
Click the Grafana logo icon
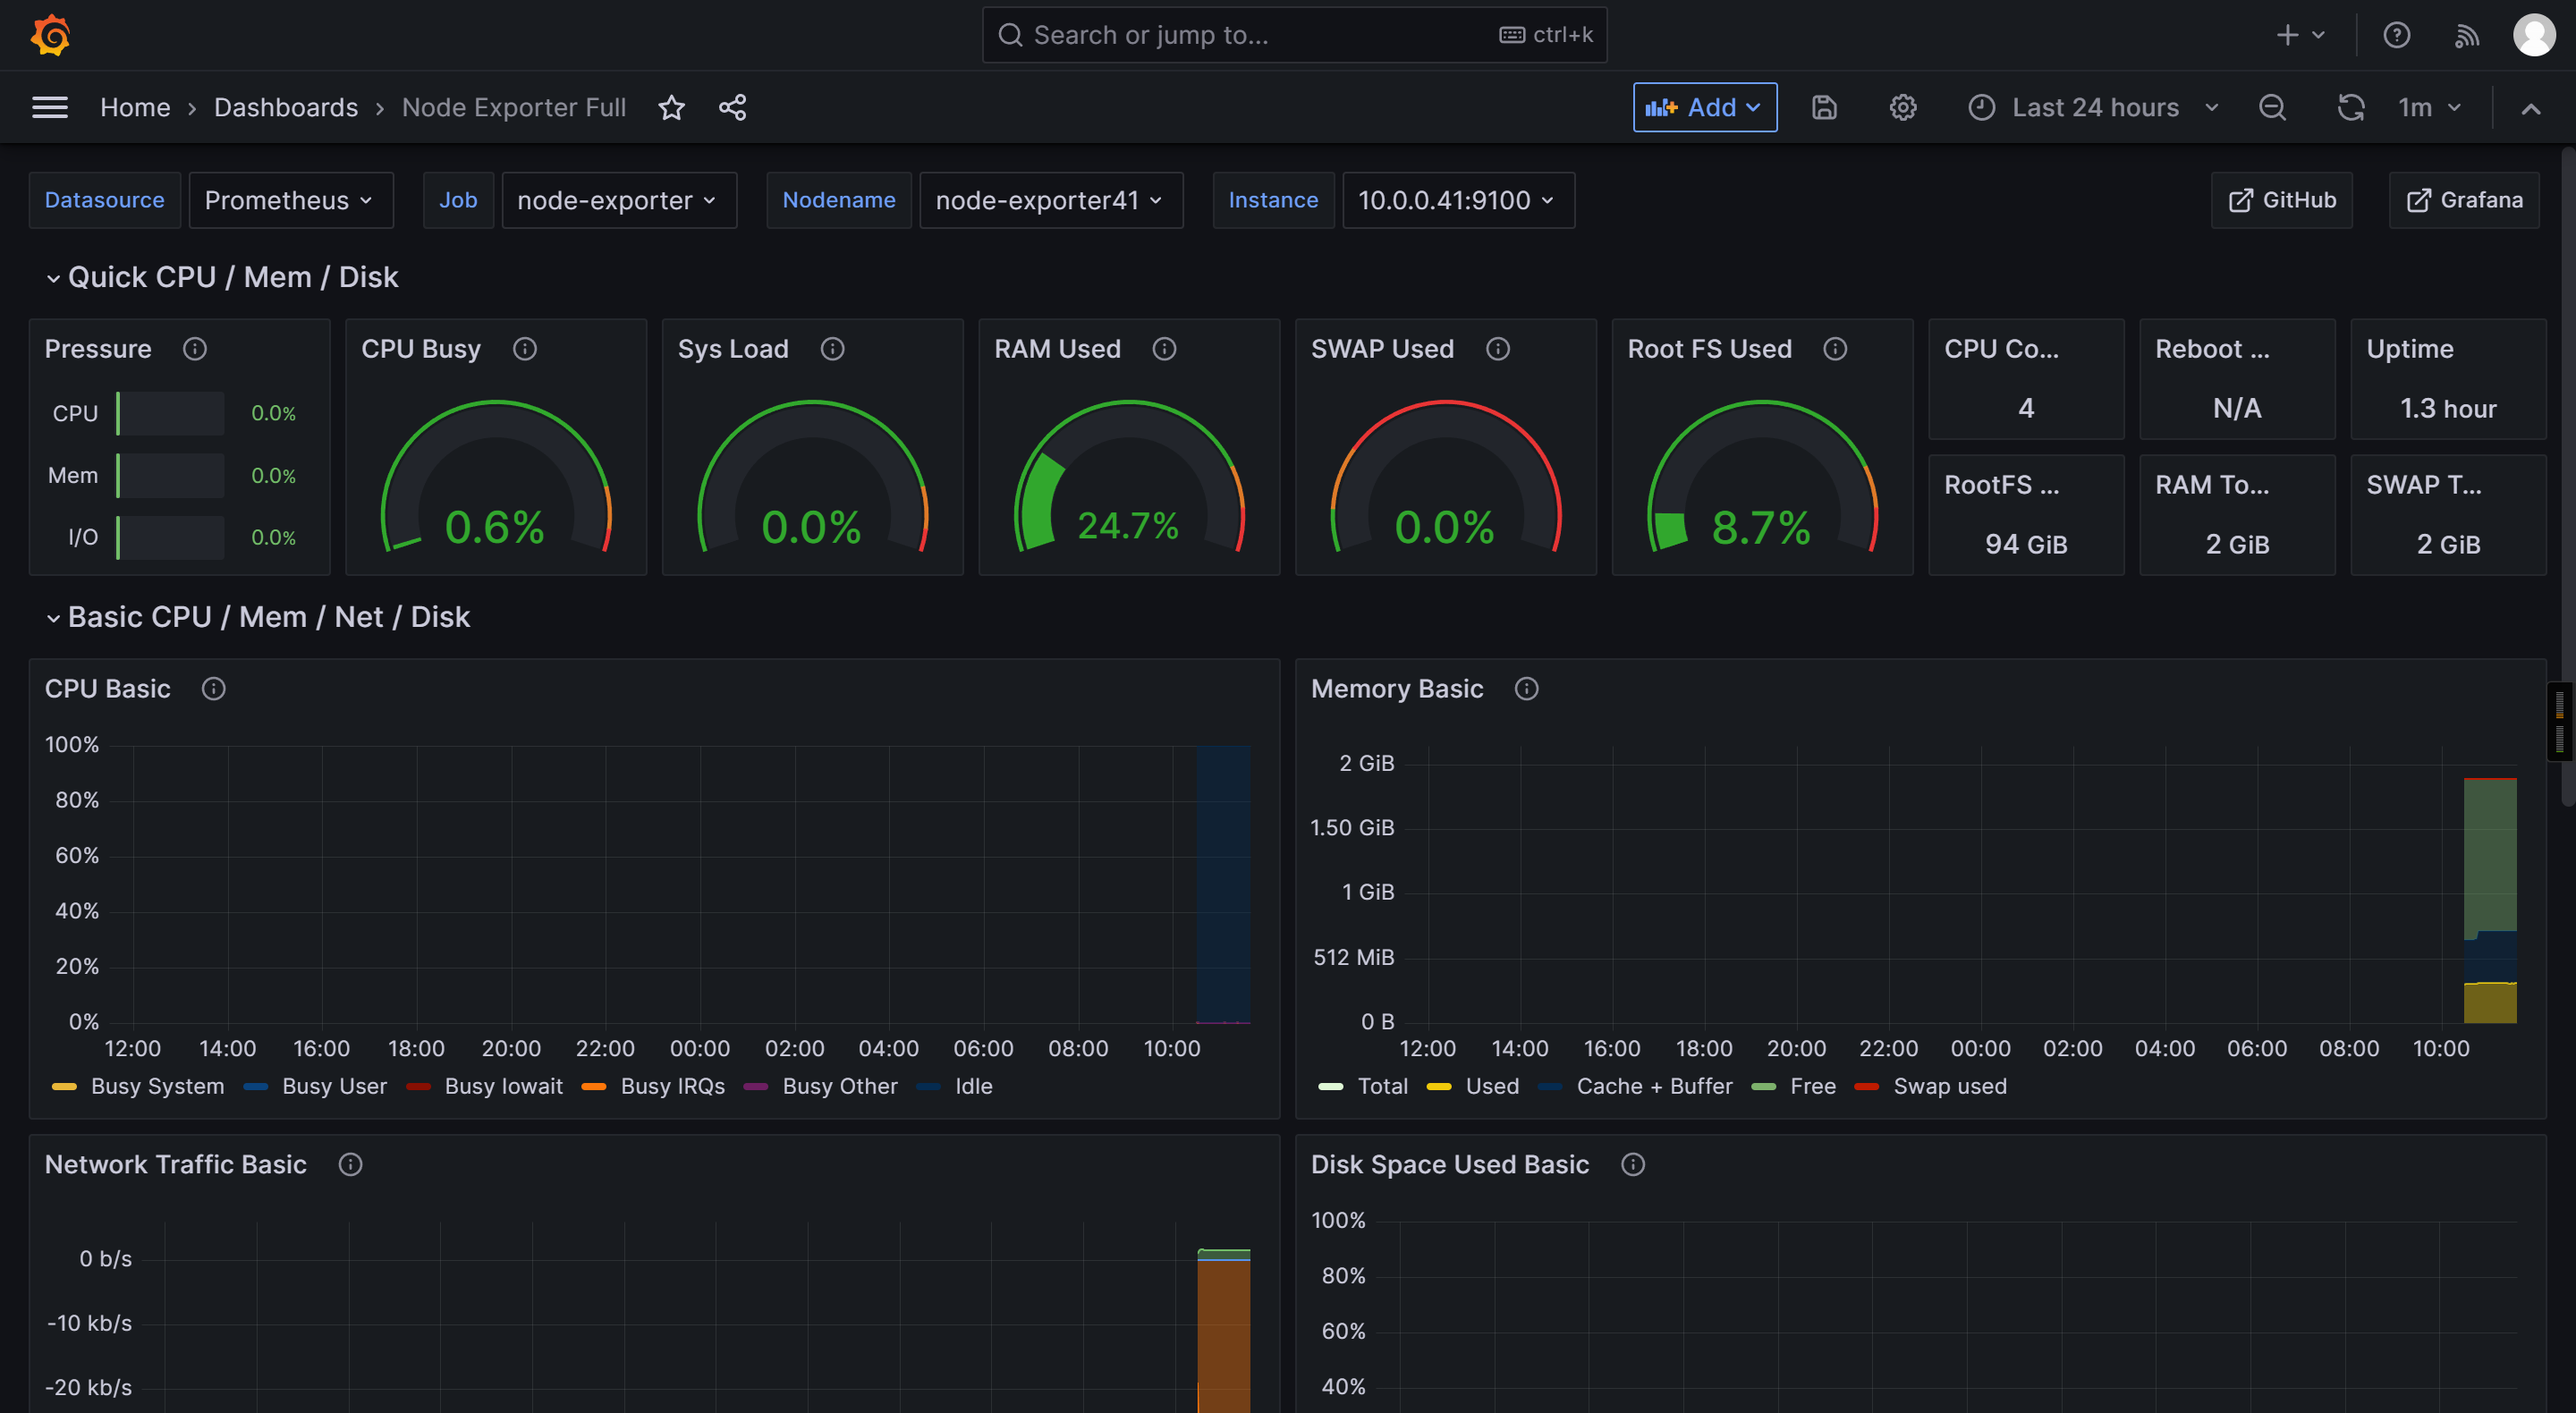pos(50,35)
